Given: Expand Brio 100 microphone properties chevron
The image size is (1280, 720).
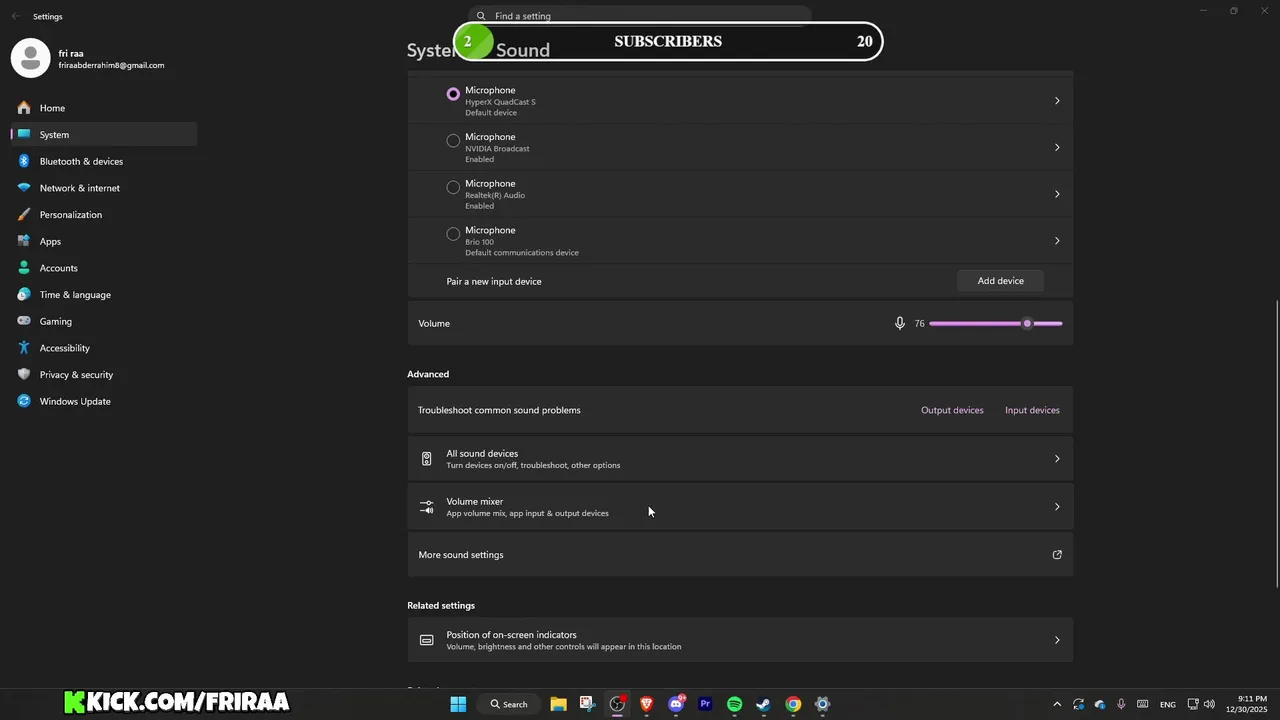Looking at the screenshot, I should coord(1057,241).
